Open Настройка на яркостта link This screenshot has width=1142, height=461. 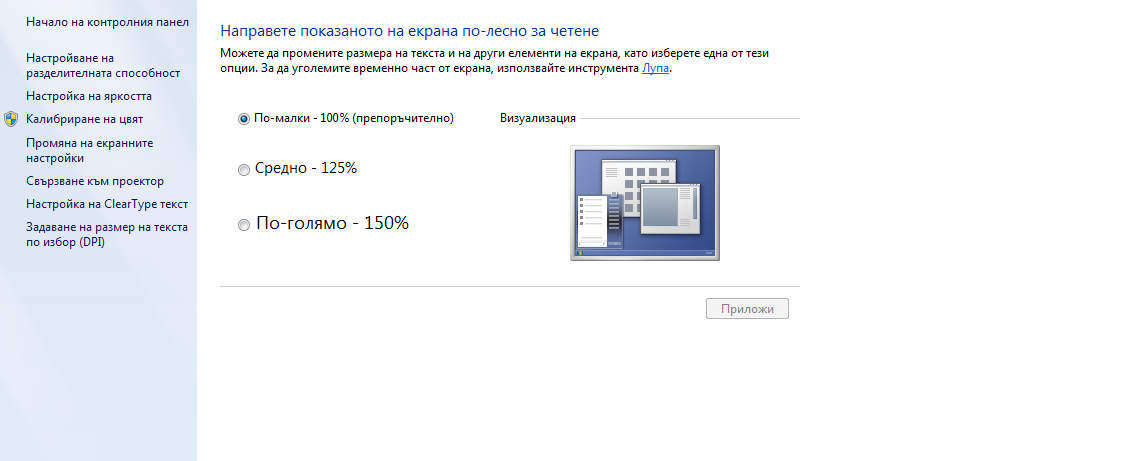click(x=89, y=96)
